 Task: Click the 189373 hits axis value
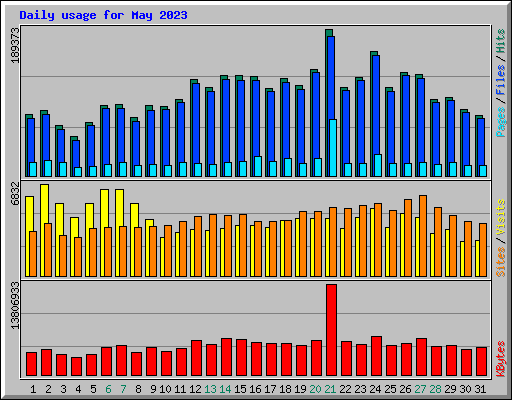(15, 45)
